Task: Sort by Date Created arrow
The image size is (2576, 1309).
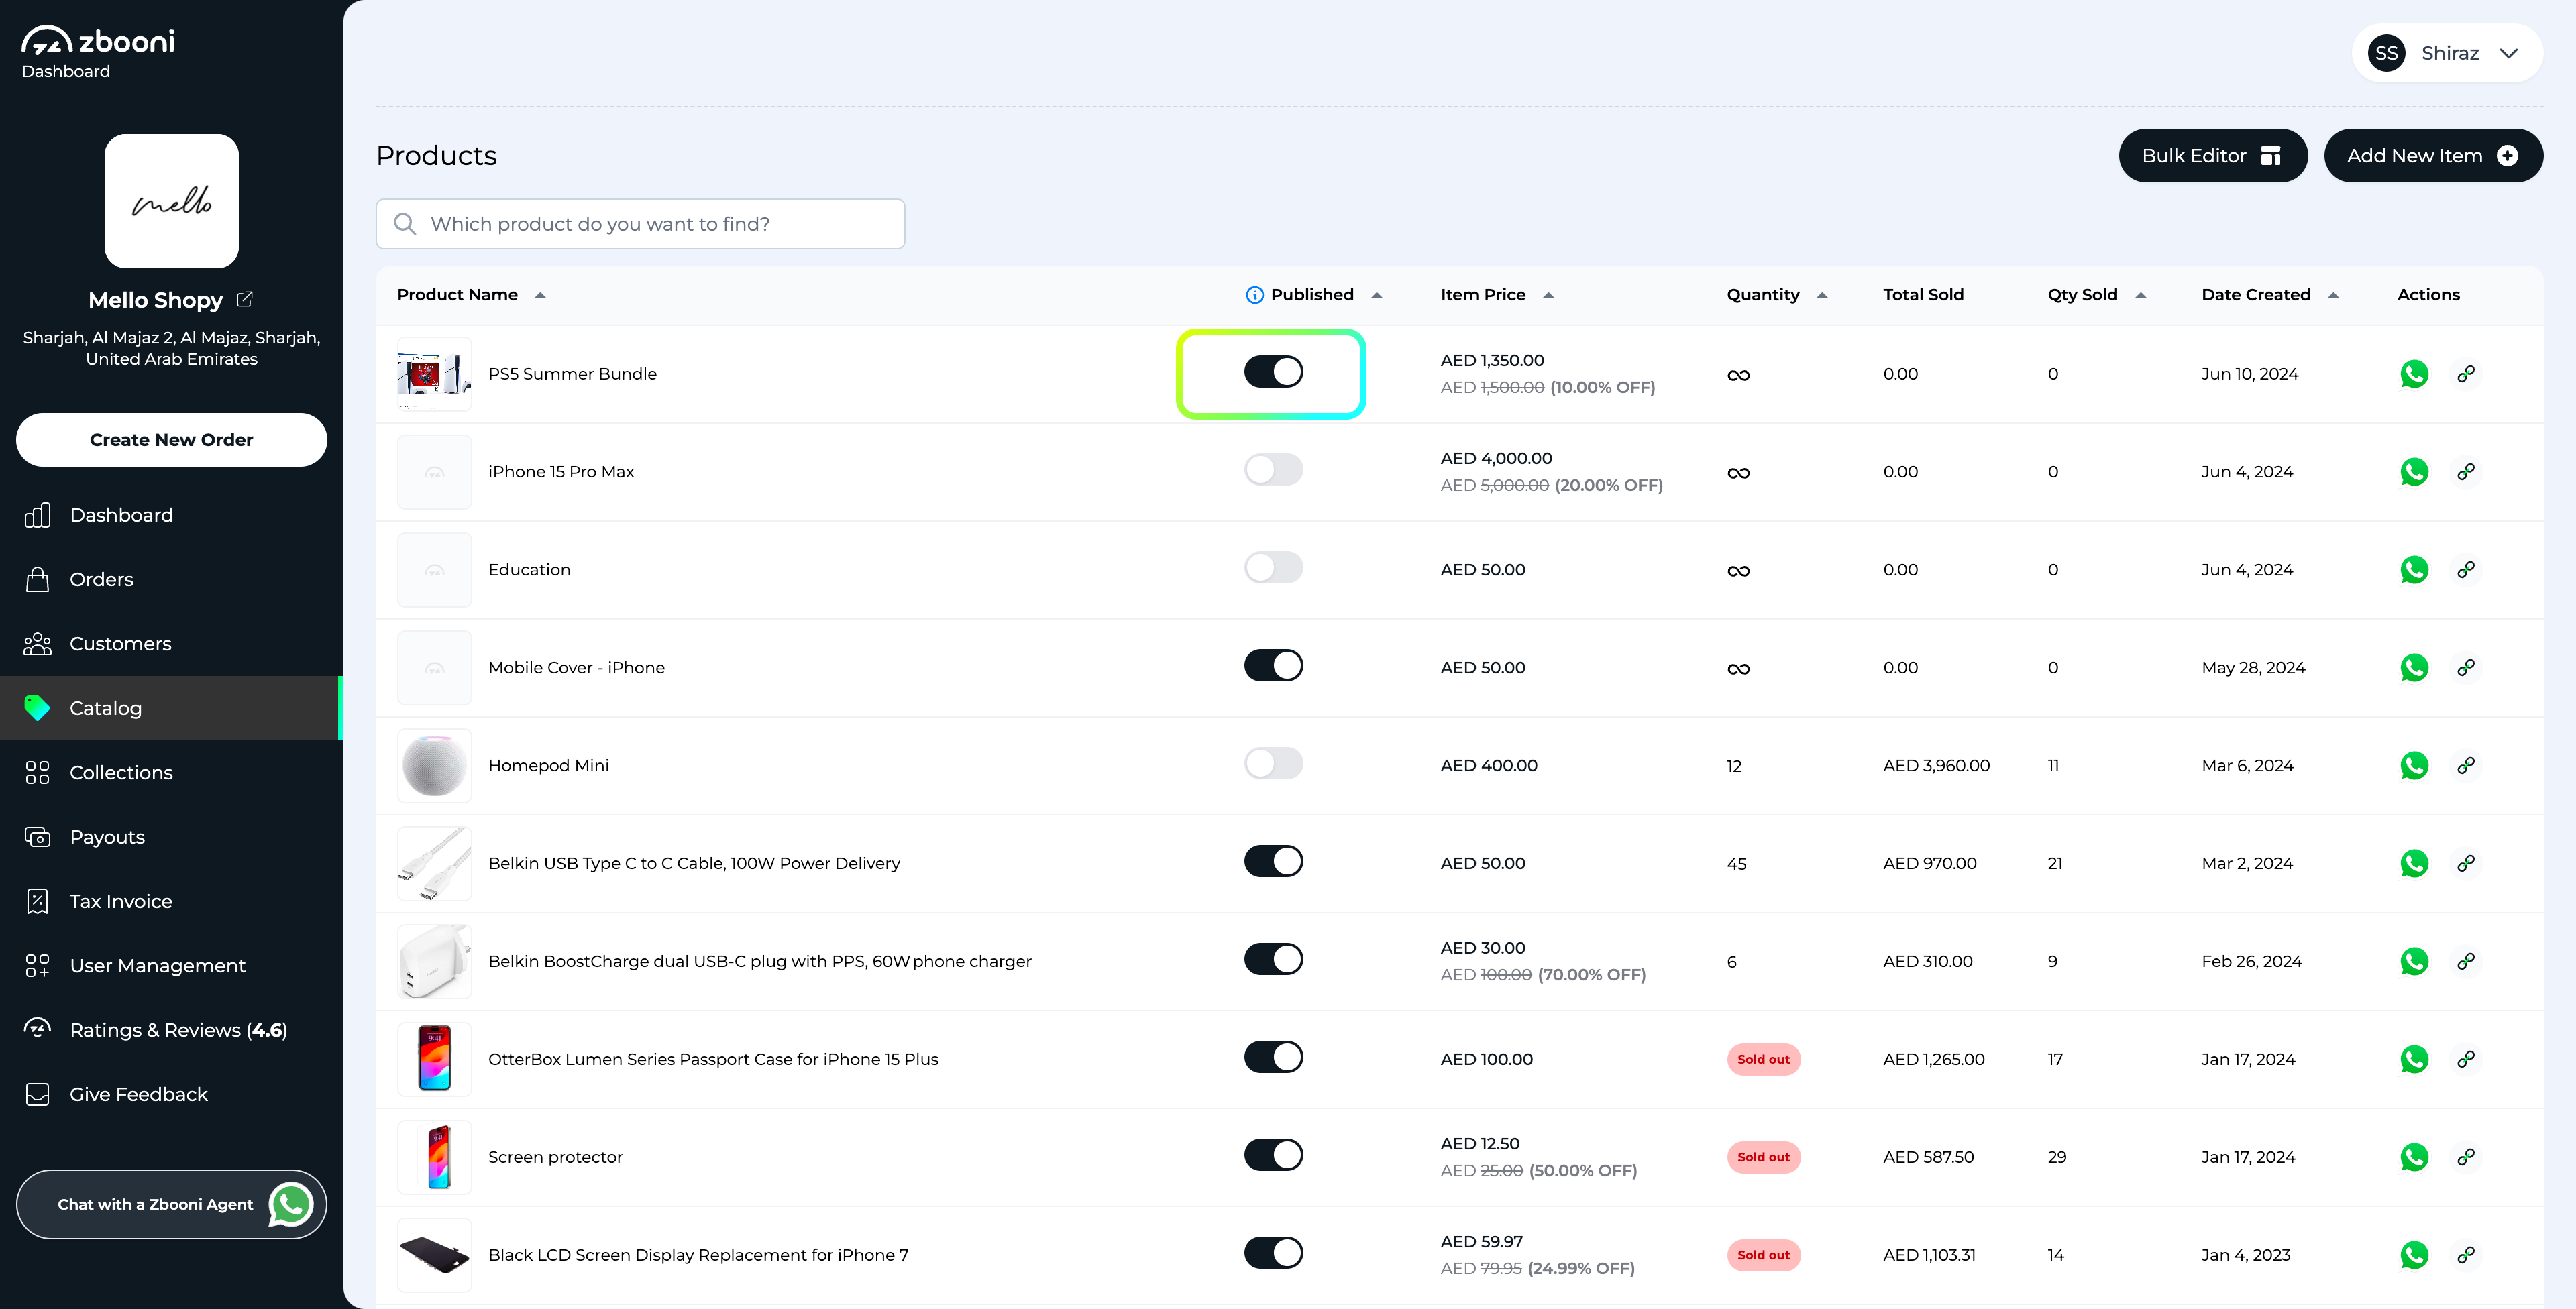Action: click(x=2333, y=296)
